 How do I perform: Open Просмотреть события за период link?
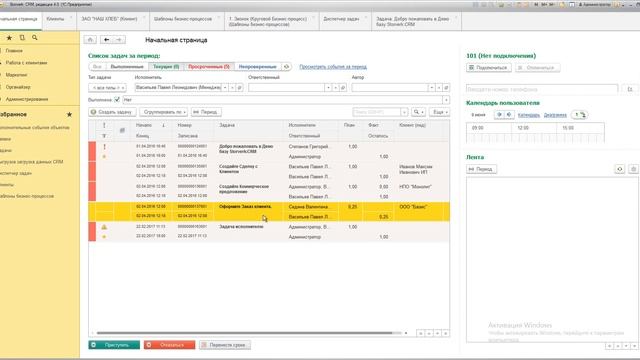[333, 67]
